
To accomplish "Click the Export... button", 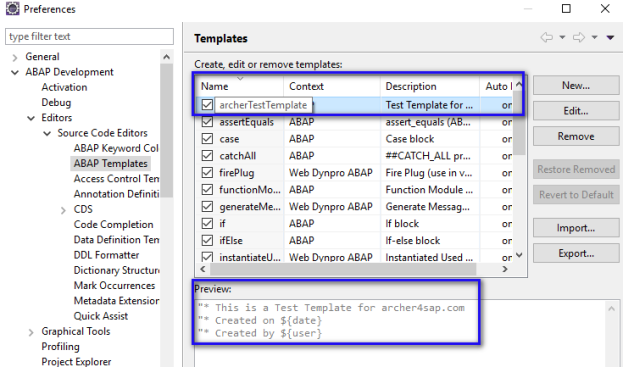I will tap(576, 253).
